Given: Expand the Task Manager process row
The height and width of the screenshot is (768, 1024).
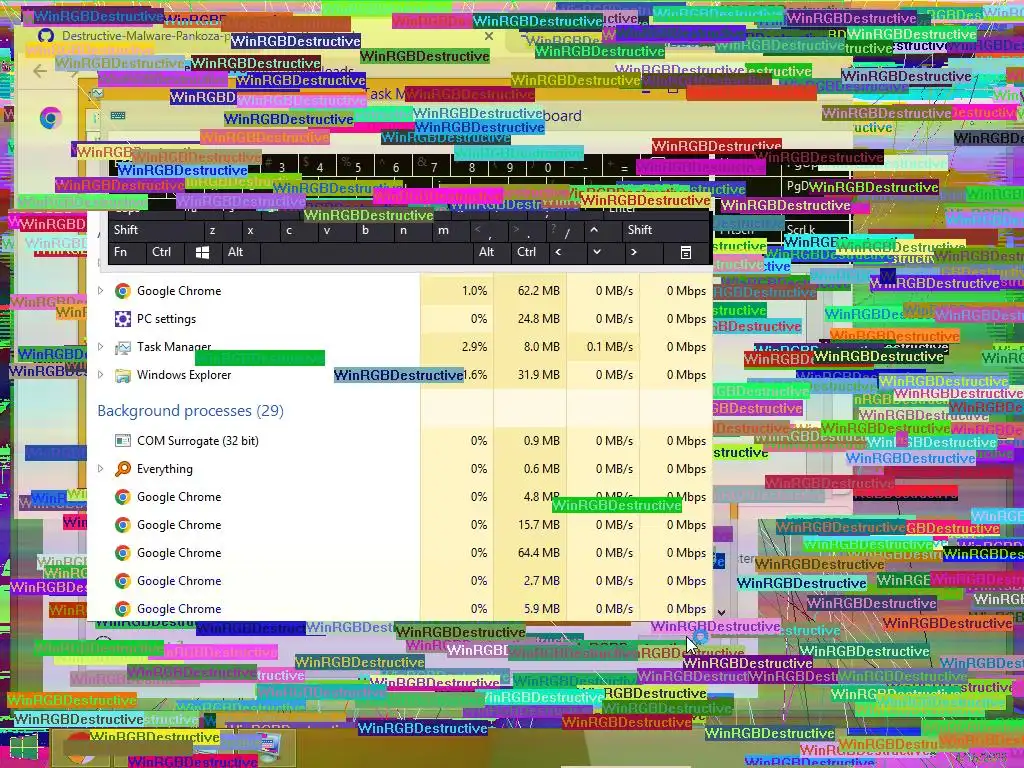Looking at the screenshot, I should click(x=101, y=347).
